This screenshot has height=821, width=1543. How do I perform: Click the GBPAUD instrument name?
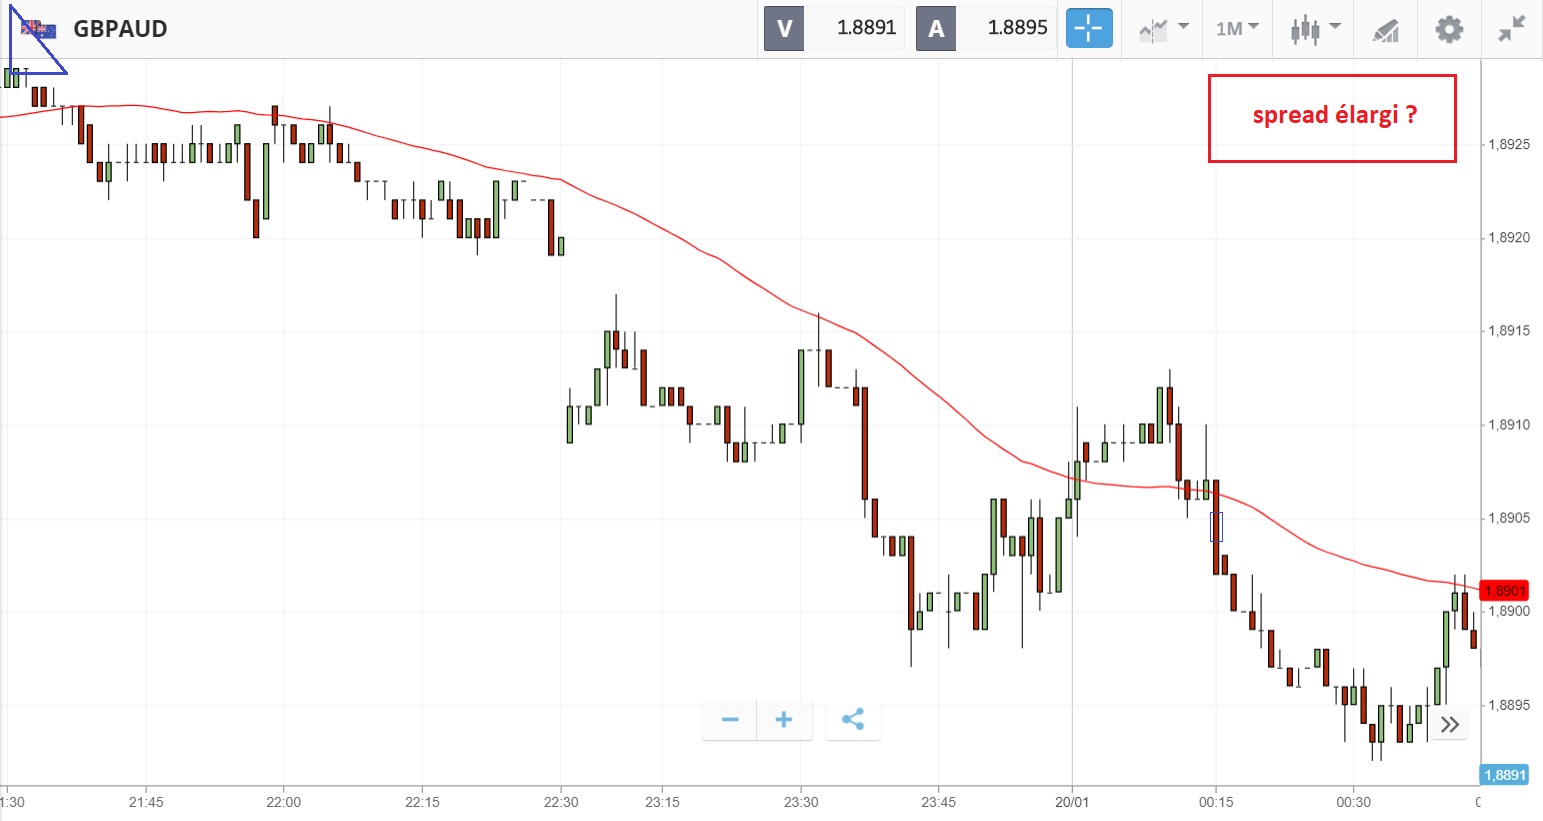[120, 28]
